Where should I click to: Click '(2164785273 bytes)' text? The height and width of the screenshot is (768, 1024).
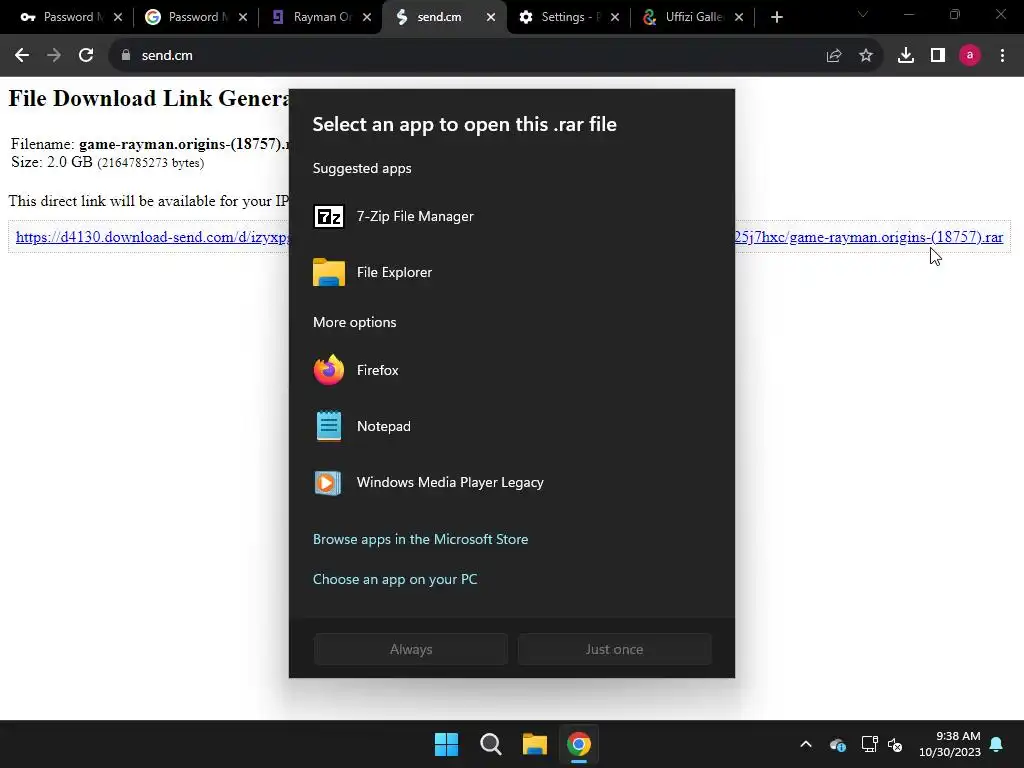pos(151,163)
